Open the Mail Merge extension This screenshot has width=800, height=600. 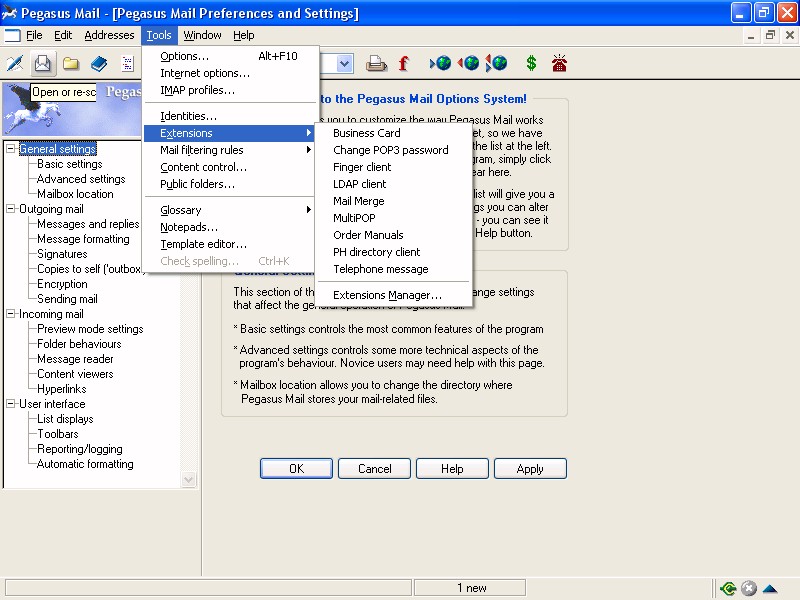[393, 201]
